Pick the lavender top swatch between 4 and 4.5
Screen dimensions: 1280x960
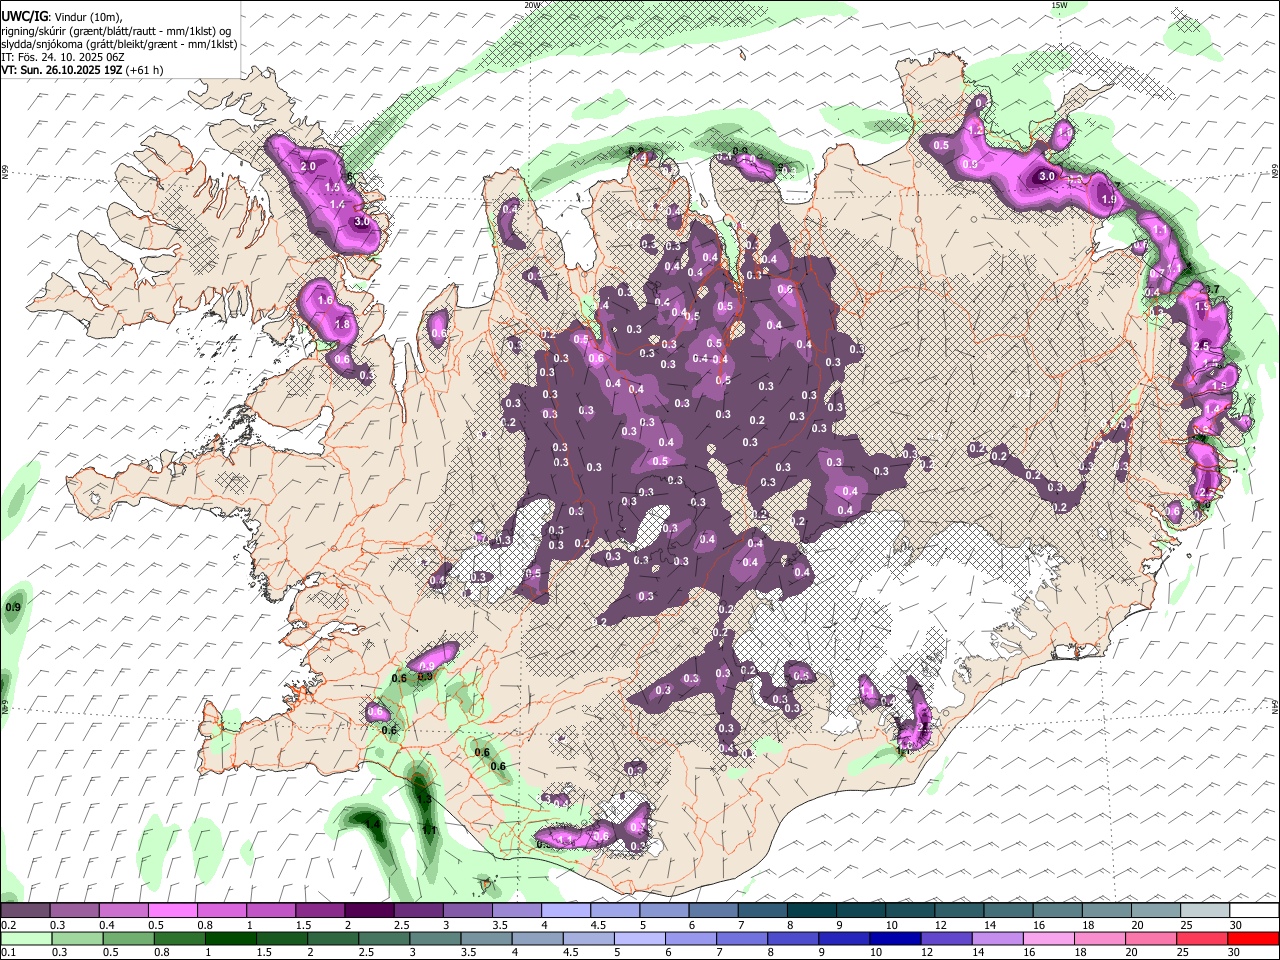tap(564, 911)
